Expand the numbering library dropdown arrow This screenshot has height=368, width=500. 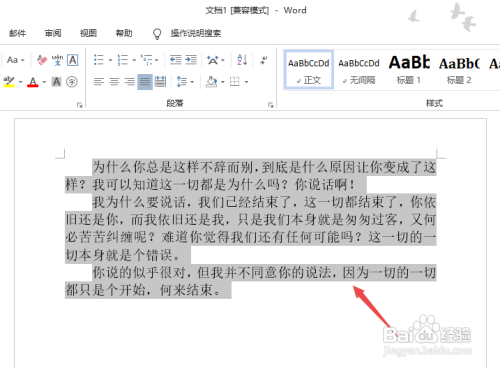pos(134,60)
